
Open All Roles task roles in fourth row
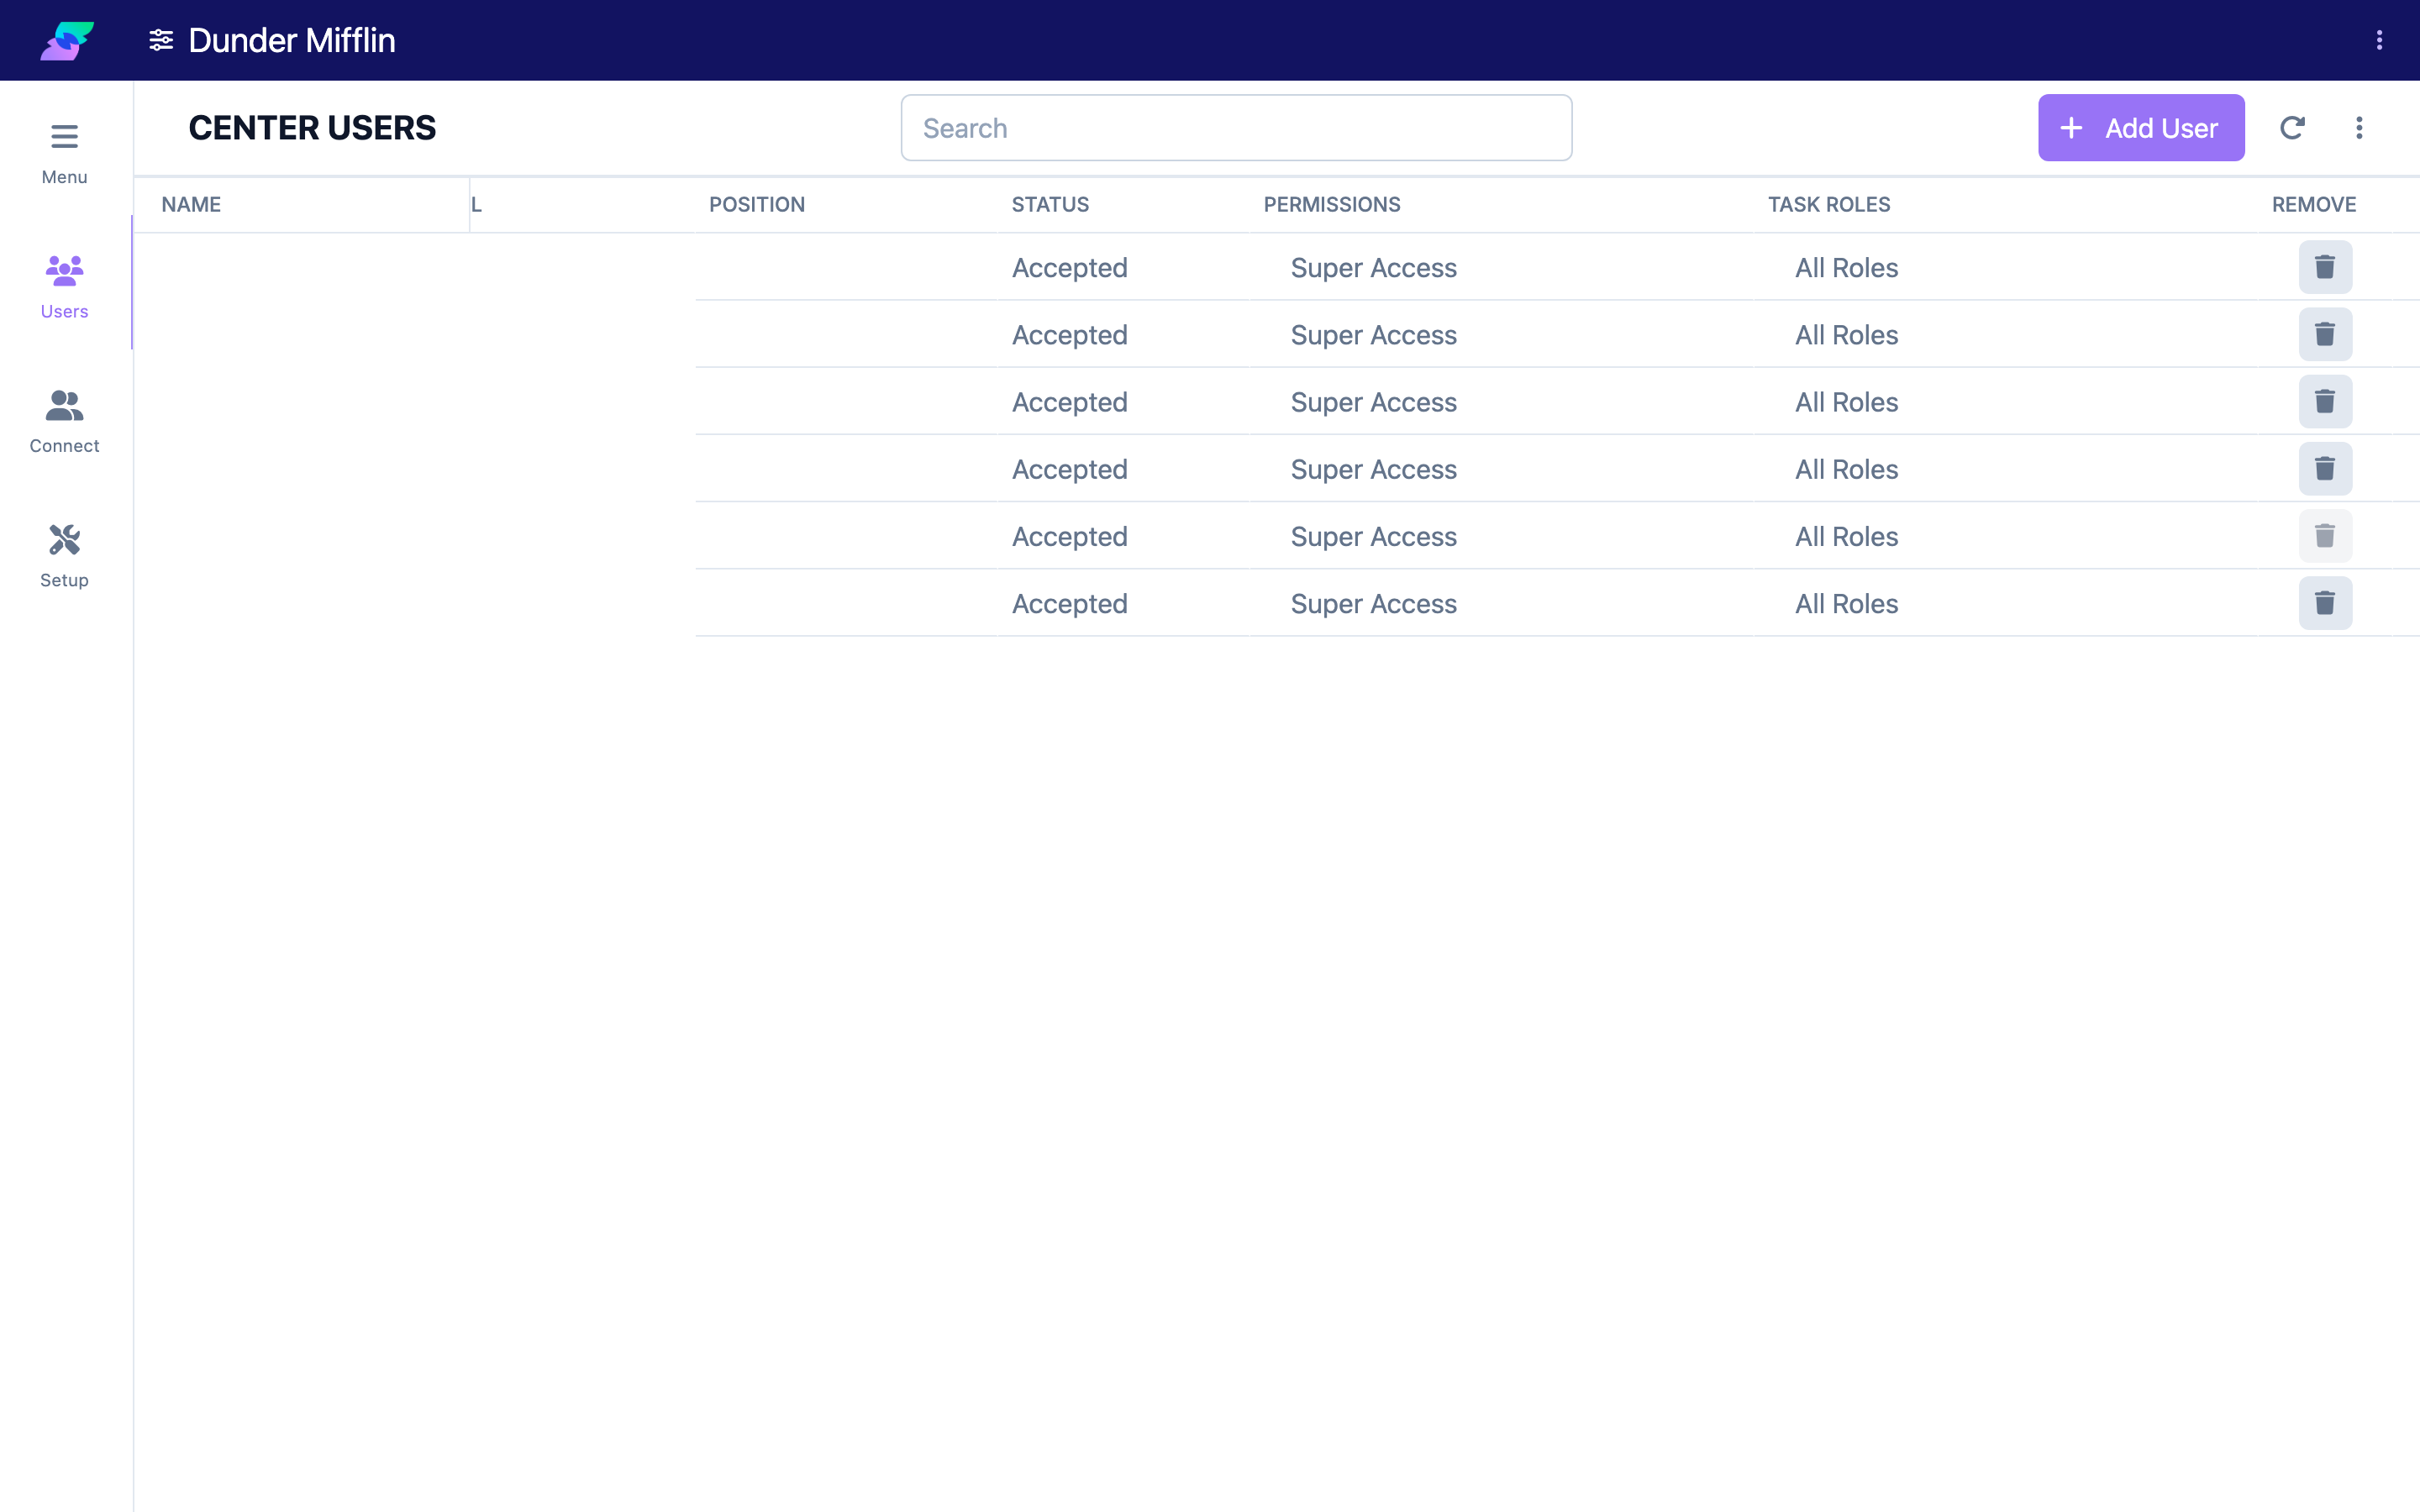pyautogui.click(x=1846, y=469)
